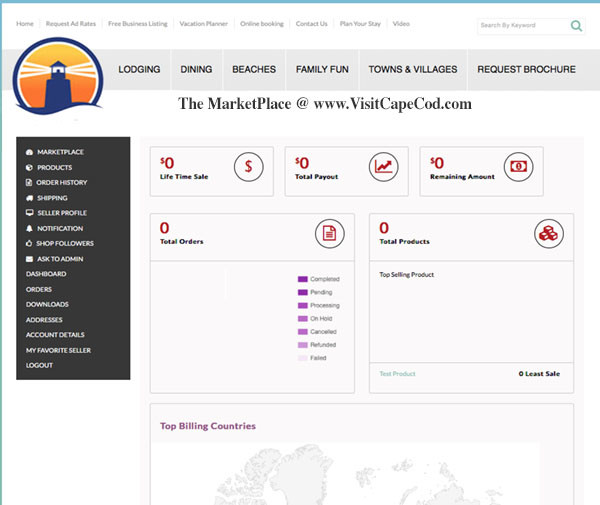Click the Life Time Sale label
The image size is (600, 505).
coord(184,177)
